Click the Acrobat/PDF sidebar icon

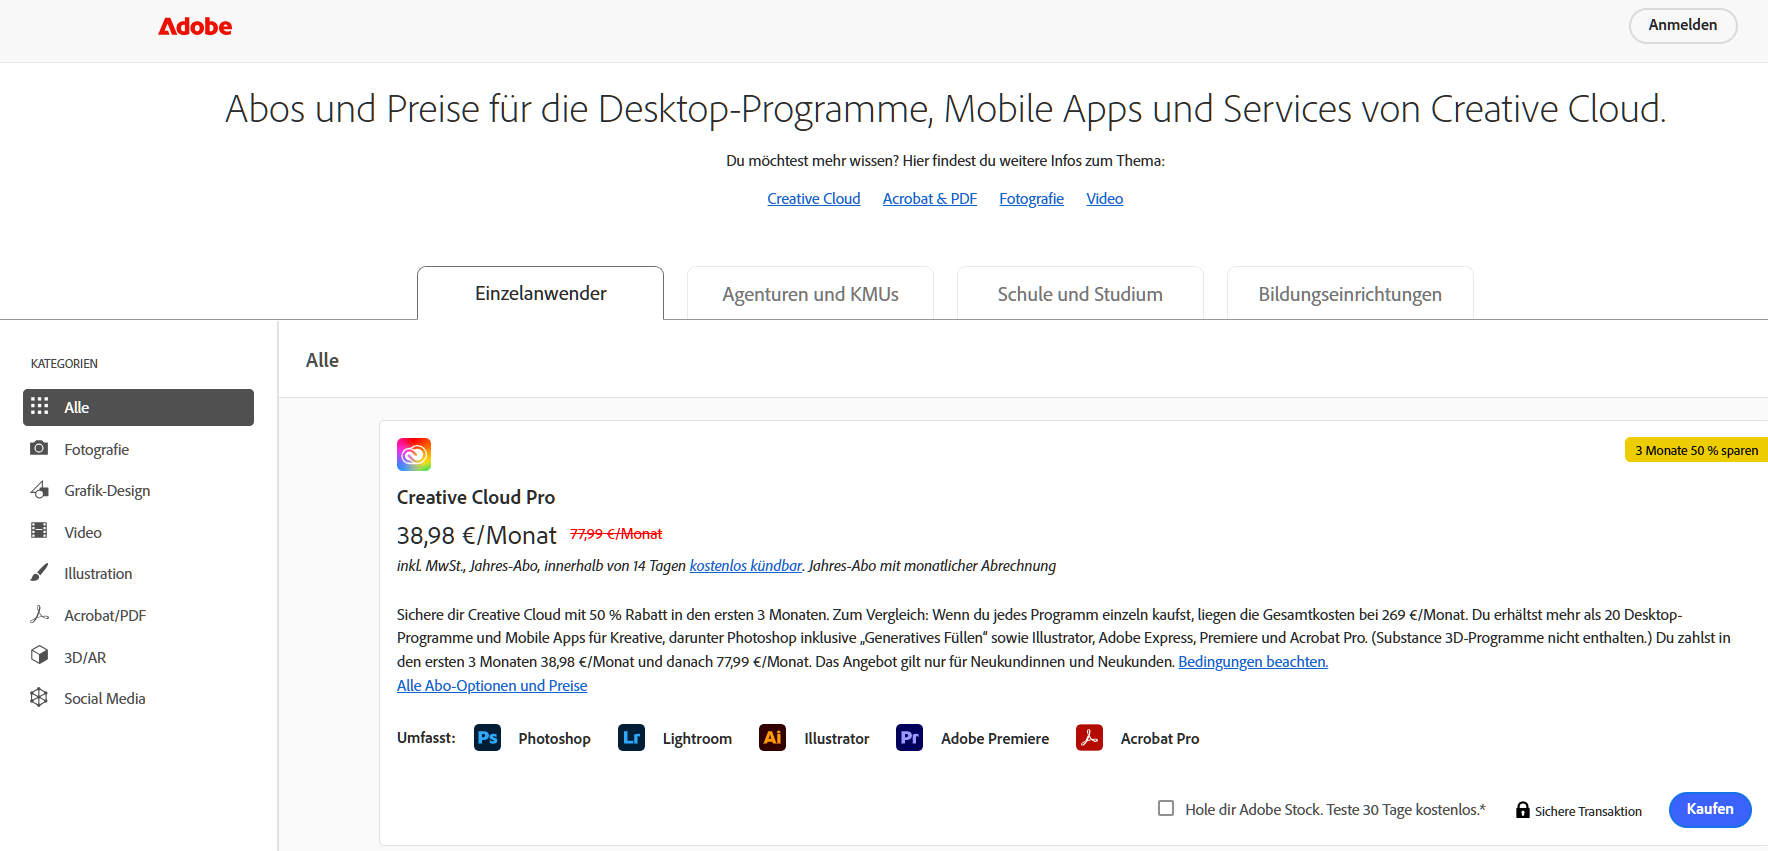(39, 614)
